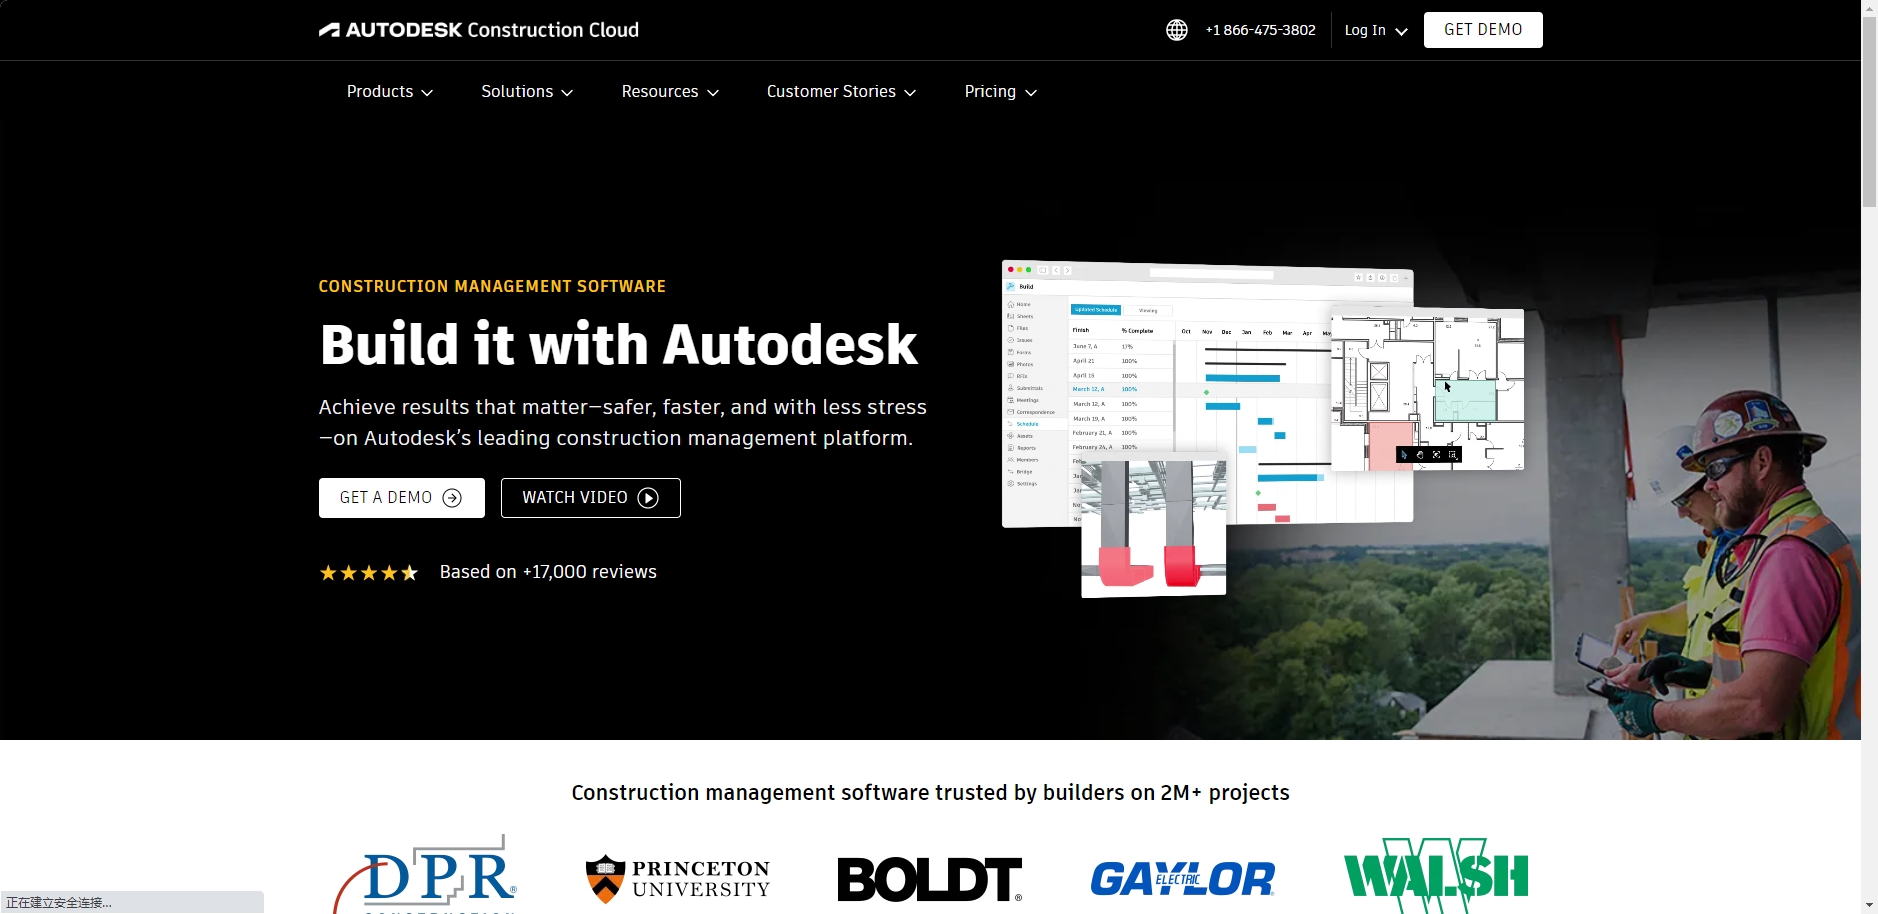
Task: Select the Submittals icon
Action: (x=1011, y=388)
